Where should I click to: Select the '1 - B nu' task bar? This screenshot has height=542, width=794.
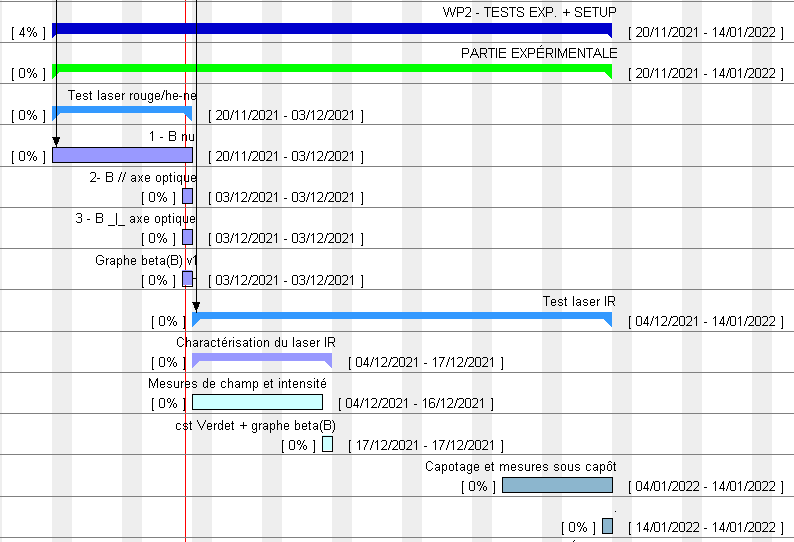point(121,155)
